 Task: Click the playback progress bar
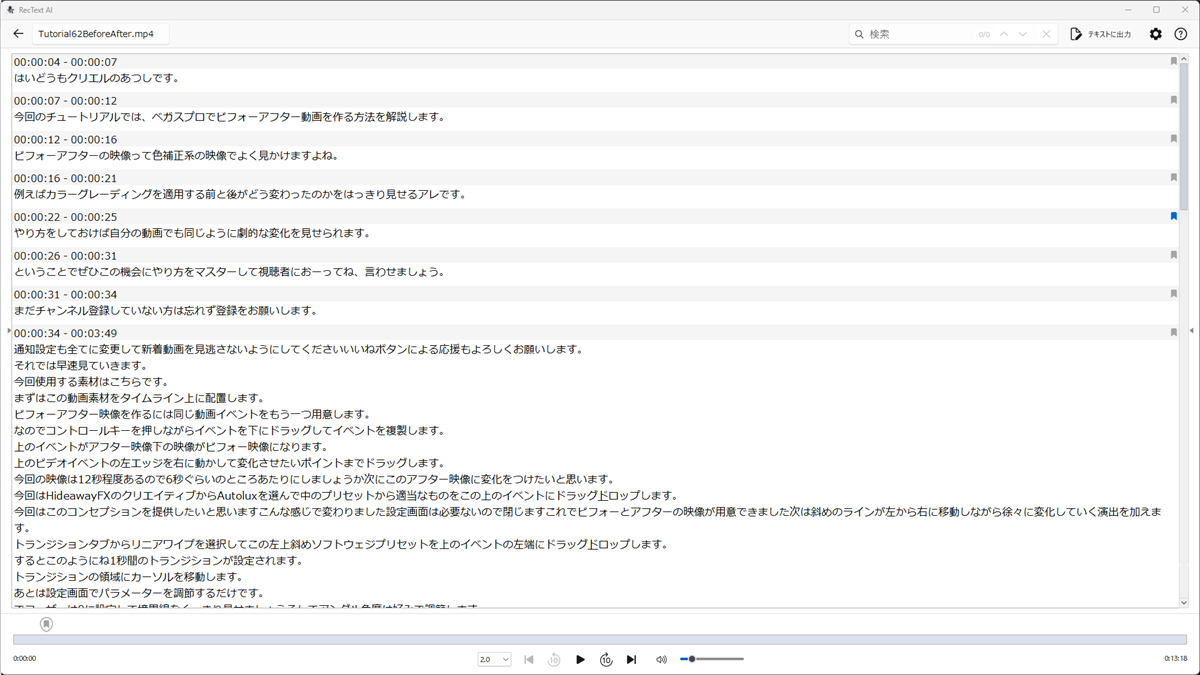[600, 640]
